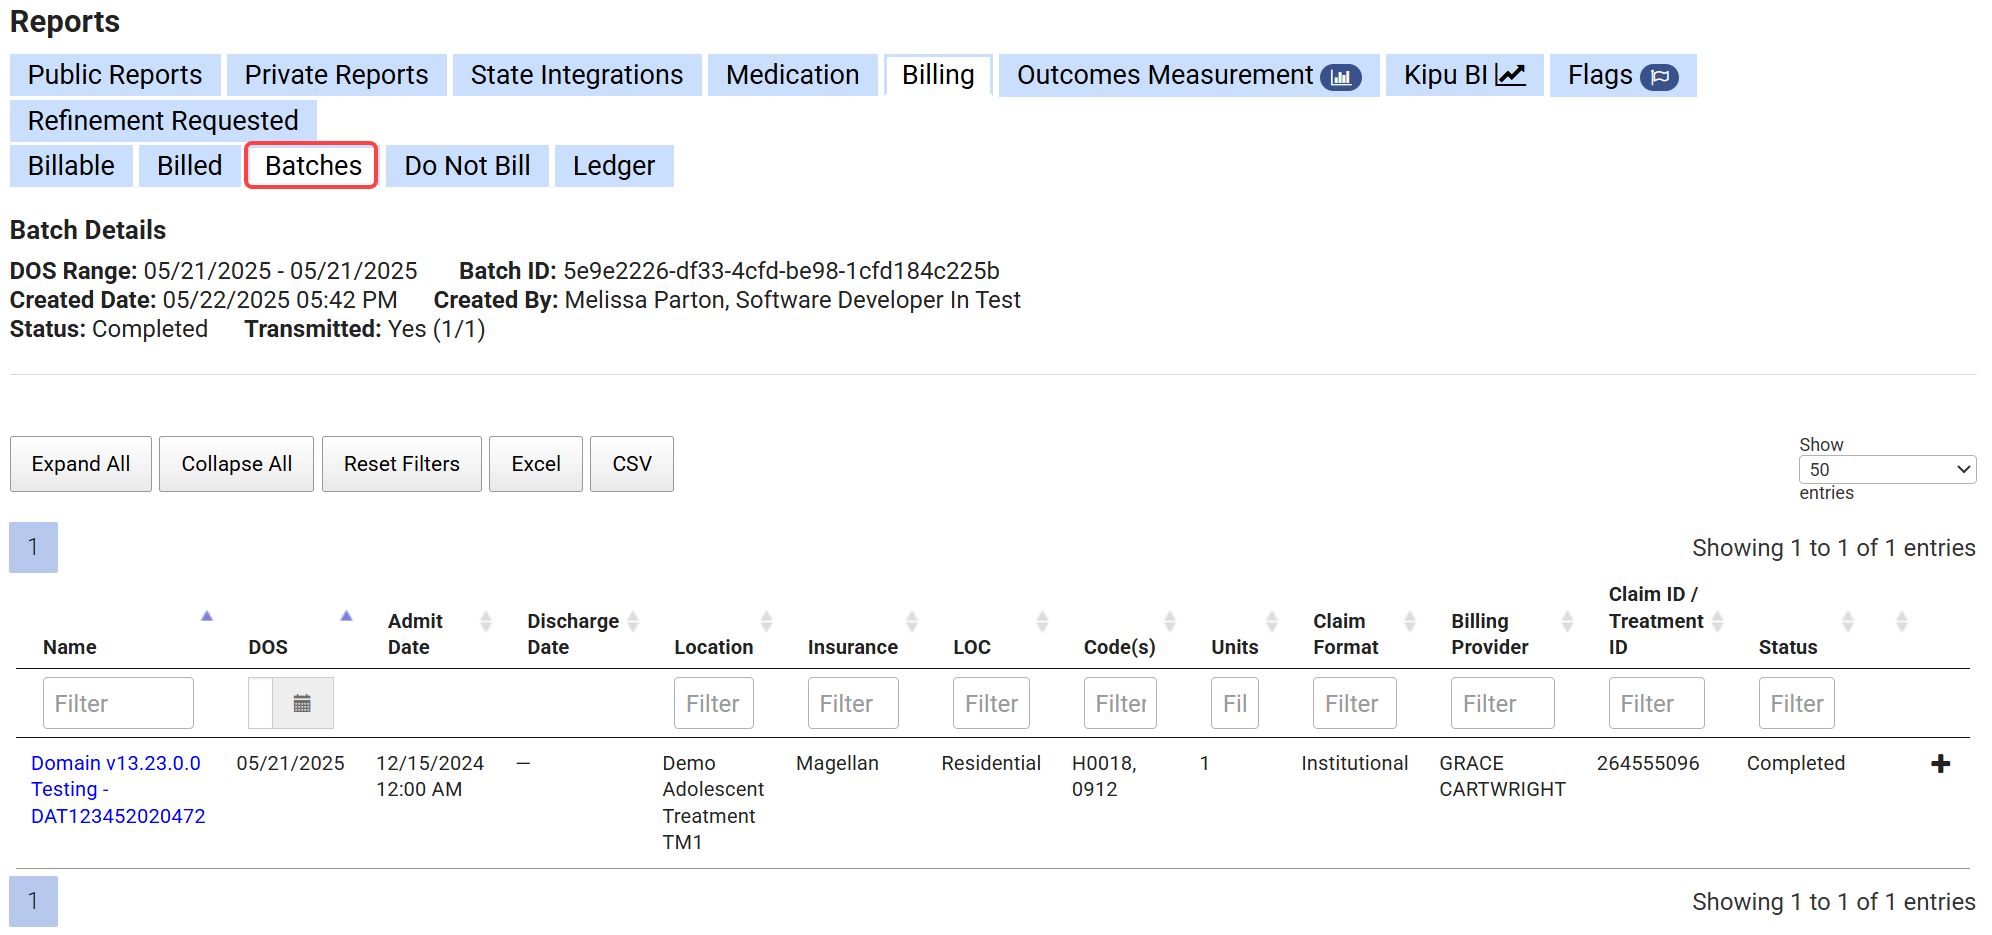Select the Do Not Bill tab
1992x935 pixels.
(x=467, y=166)
